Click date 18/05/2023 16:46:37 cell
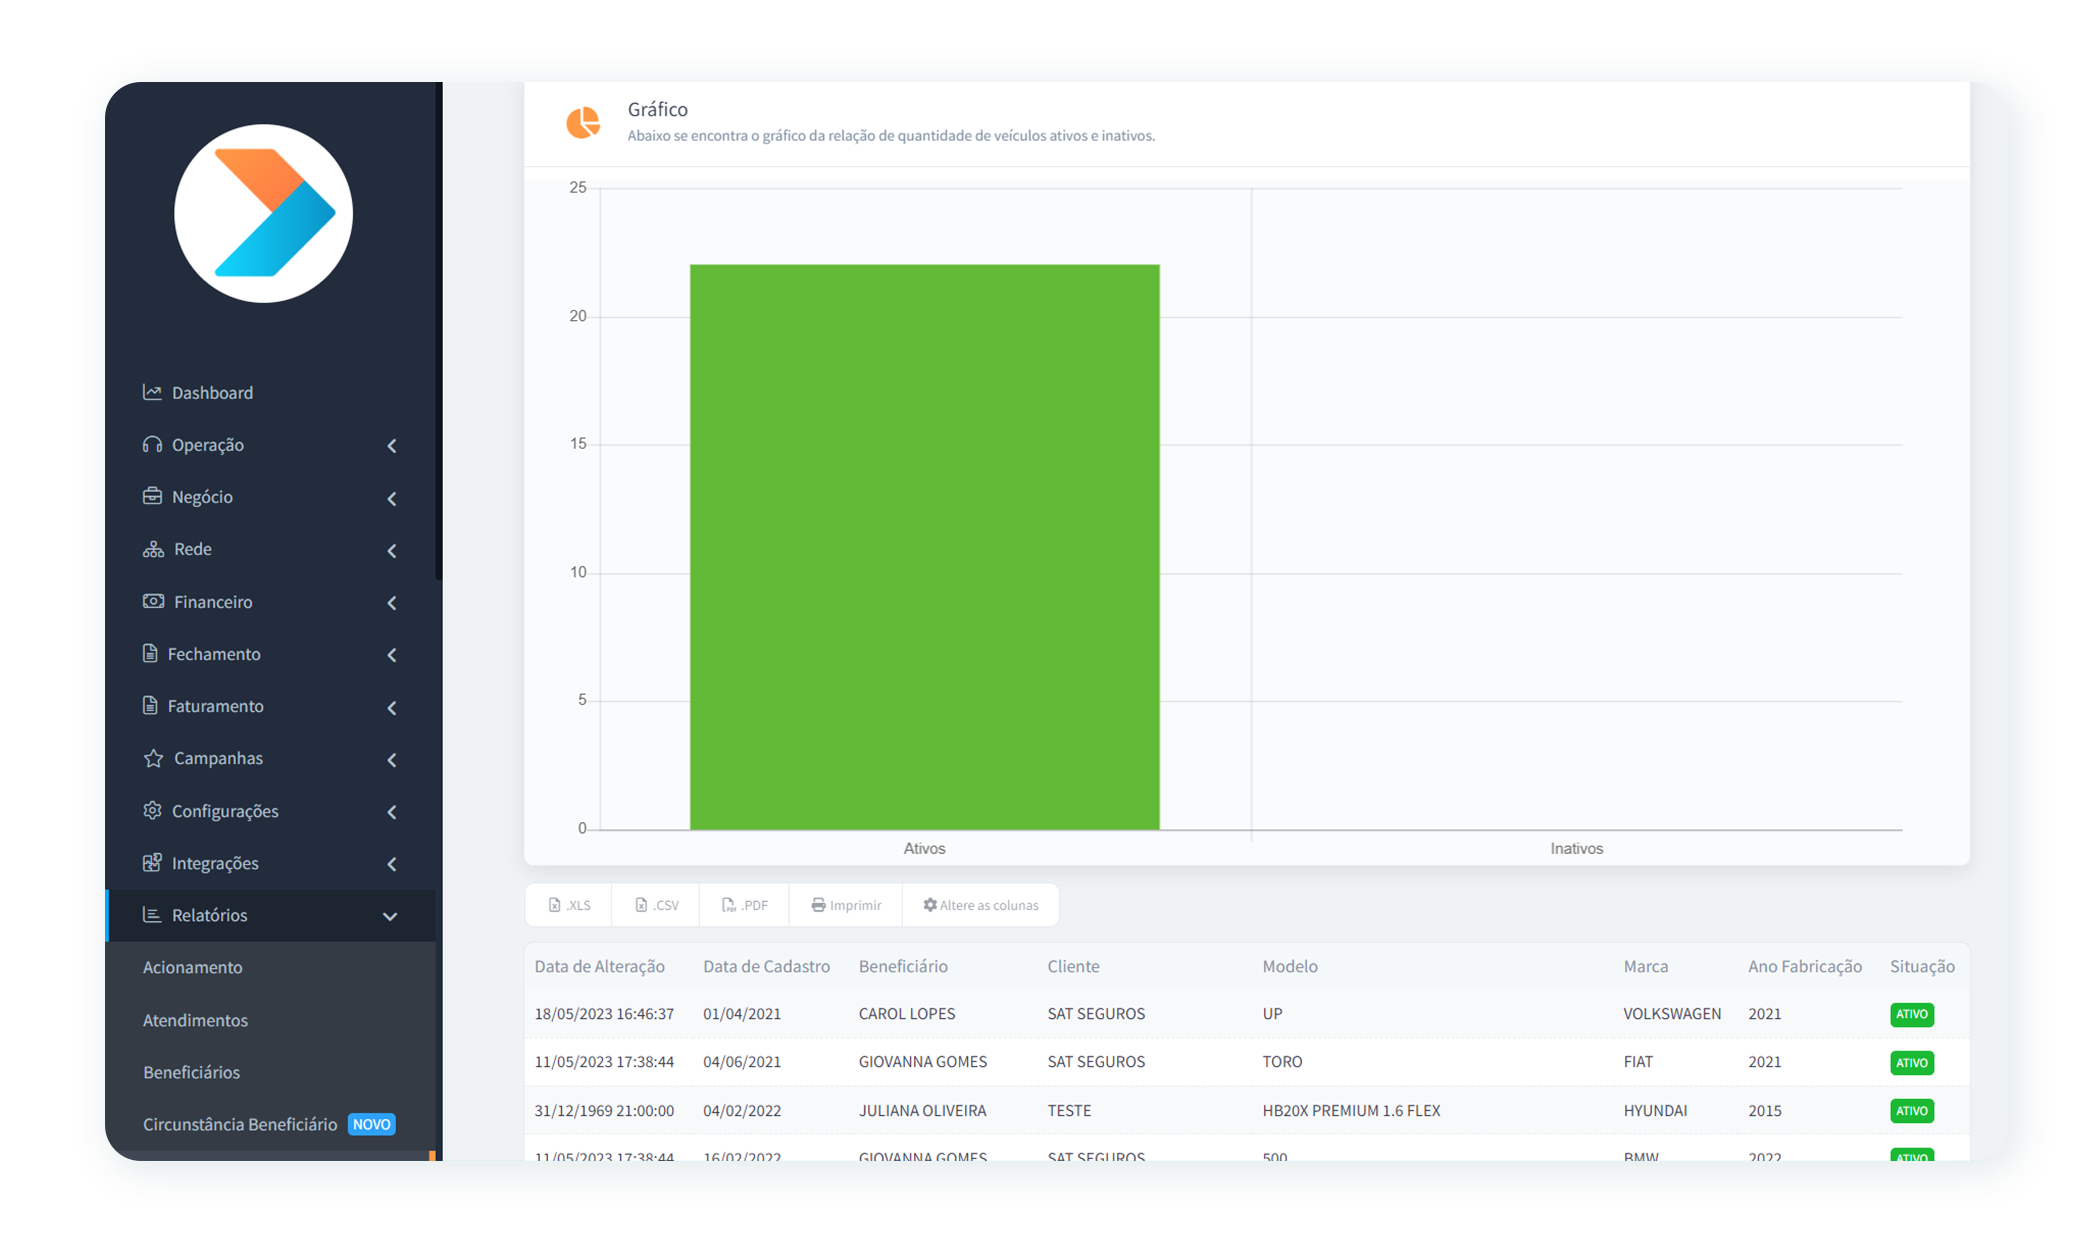The height and width of the screenshot is (1243, 2095). click(x=604, y=1013)
